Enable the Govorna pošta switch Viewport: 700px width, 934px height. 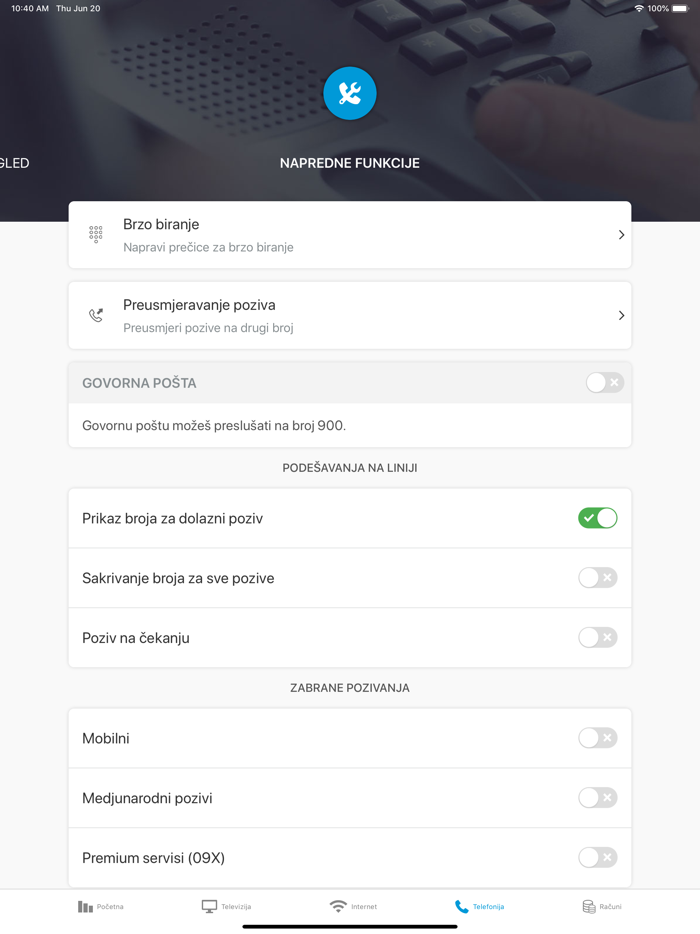[604, 383]
